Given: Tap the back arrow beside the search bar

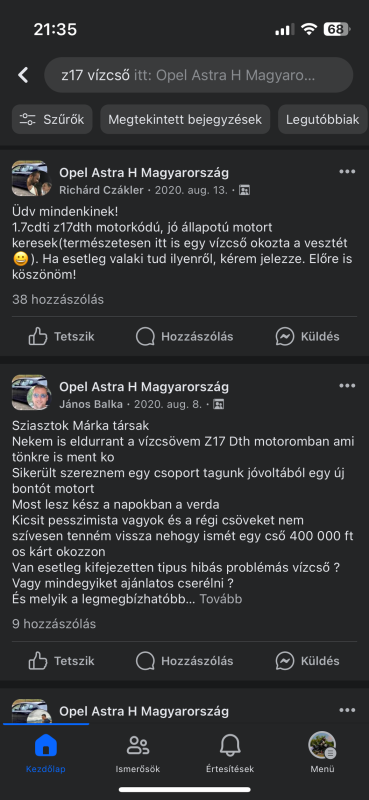Looking at the screenshot, I should point(23,75).
